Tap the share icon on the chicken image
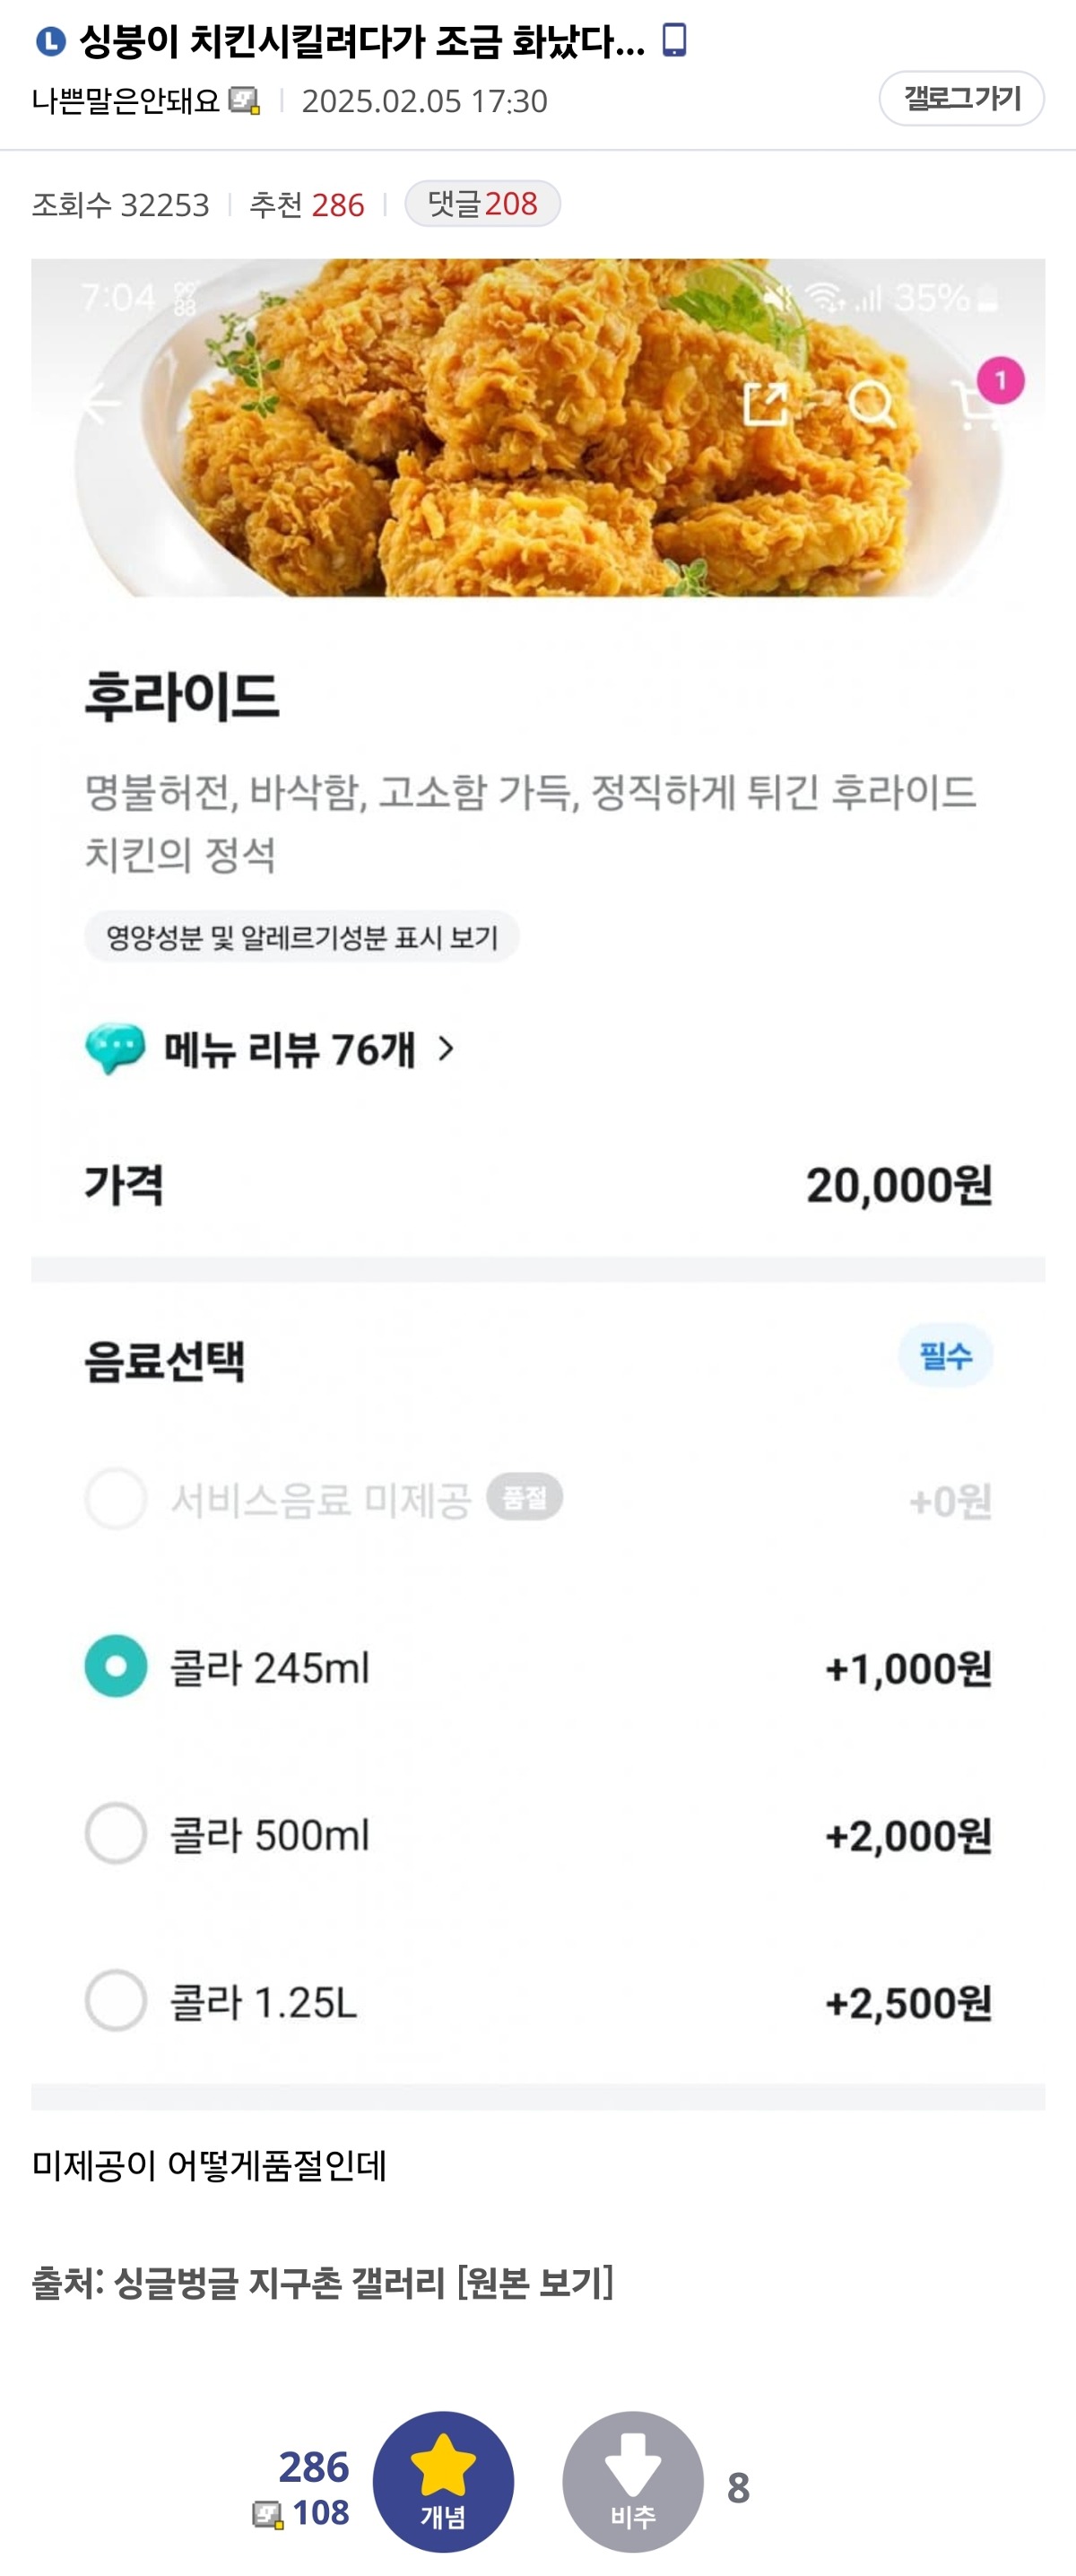Image resolution: width=1076 pixels, height=2576 pixels. pyautogui.click(x=767, y=404)
